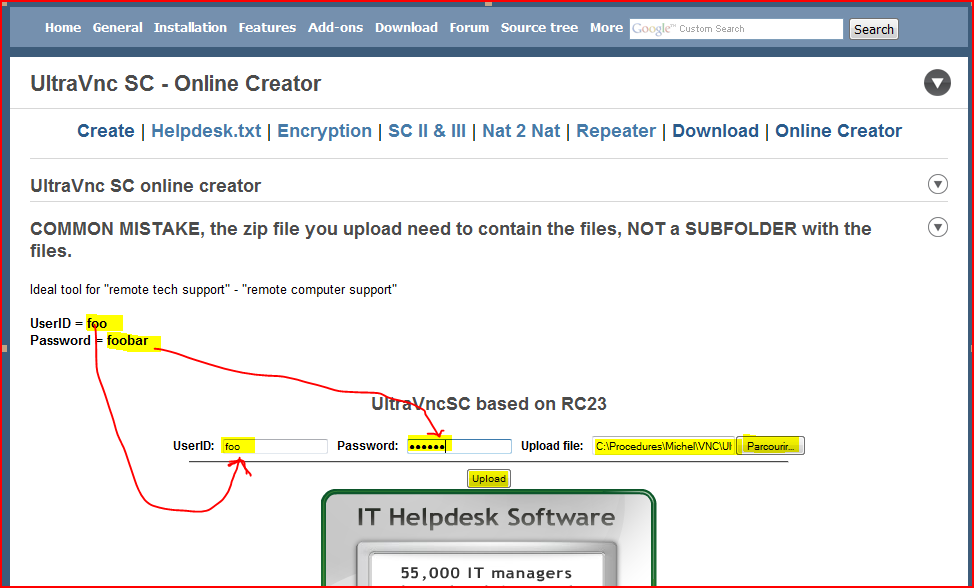Follow the Download link in the sub-navigation row

[x=716, y=131]
